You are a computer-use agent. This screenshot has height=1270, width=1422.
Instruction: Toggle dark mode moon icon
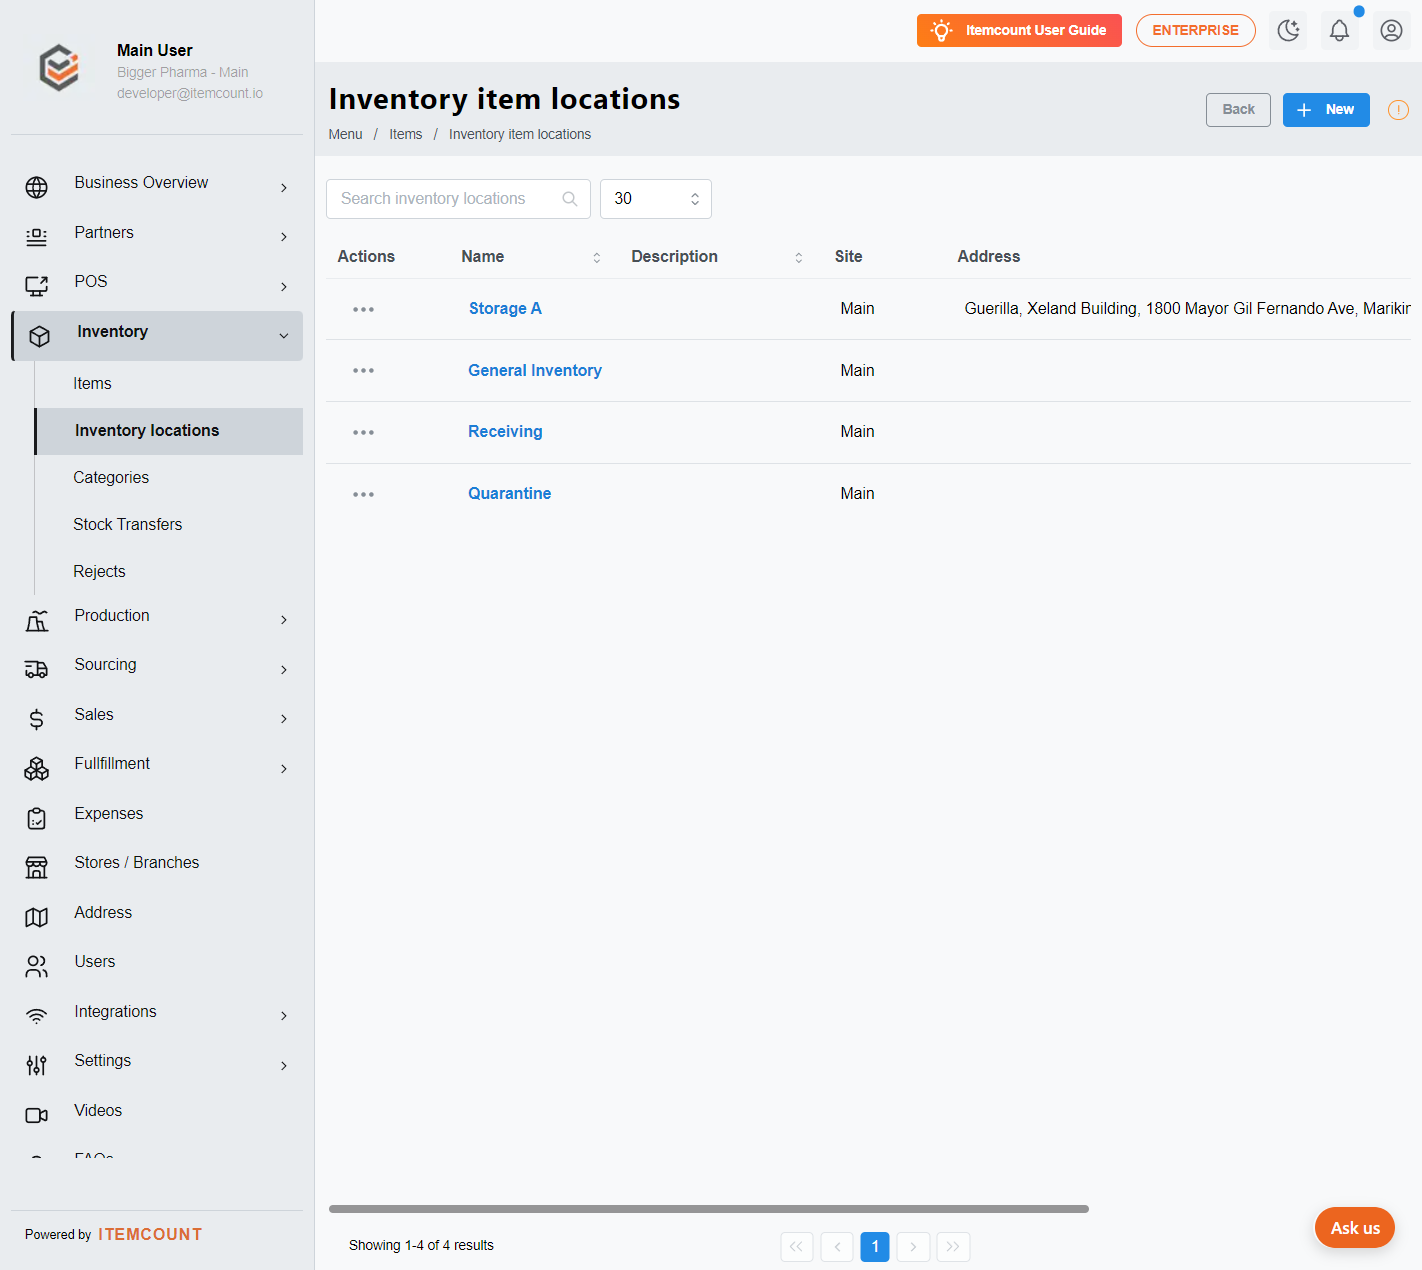(x=1288, y=30)
